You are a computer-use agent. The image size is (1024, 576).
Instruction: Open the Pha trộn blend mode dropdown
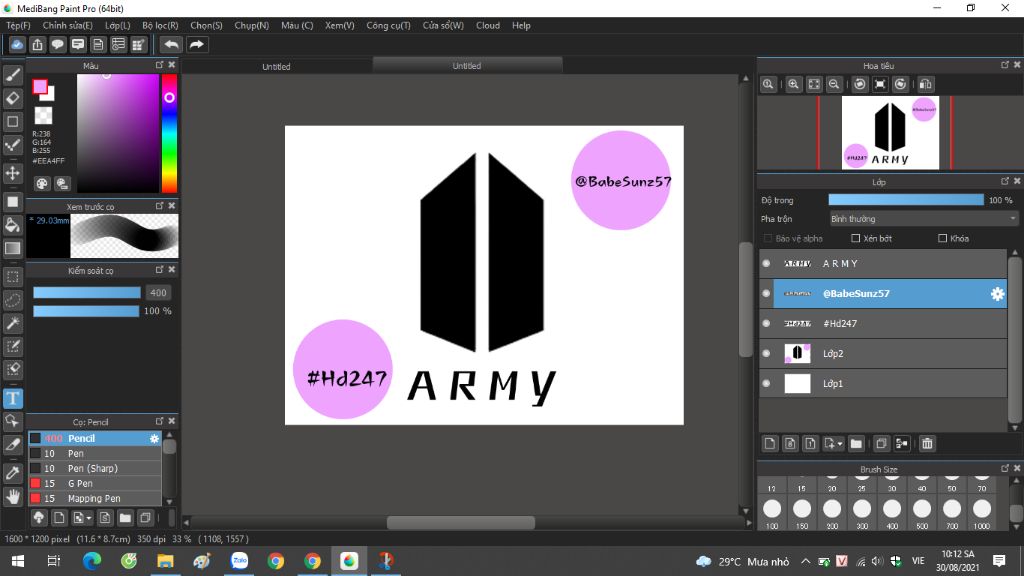coord(923,219)
